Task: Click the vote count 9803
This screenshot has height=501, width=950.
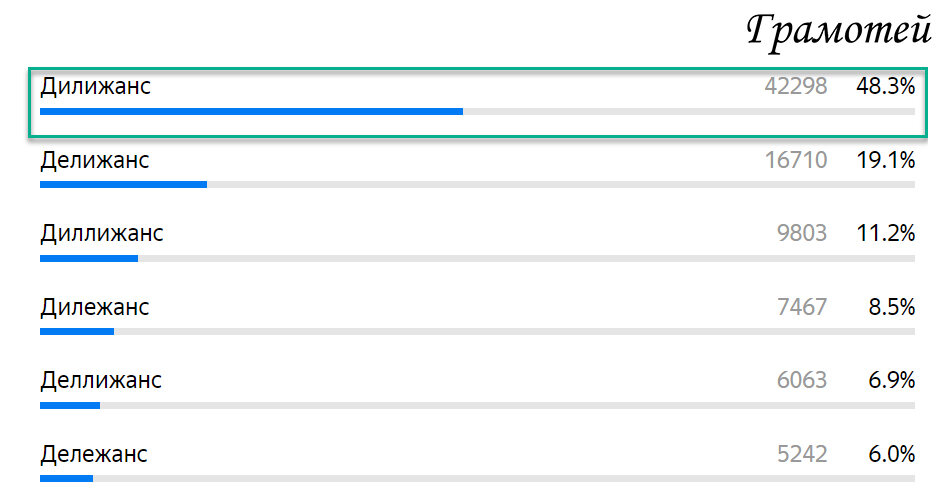Action: coord(802,234)
